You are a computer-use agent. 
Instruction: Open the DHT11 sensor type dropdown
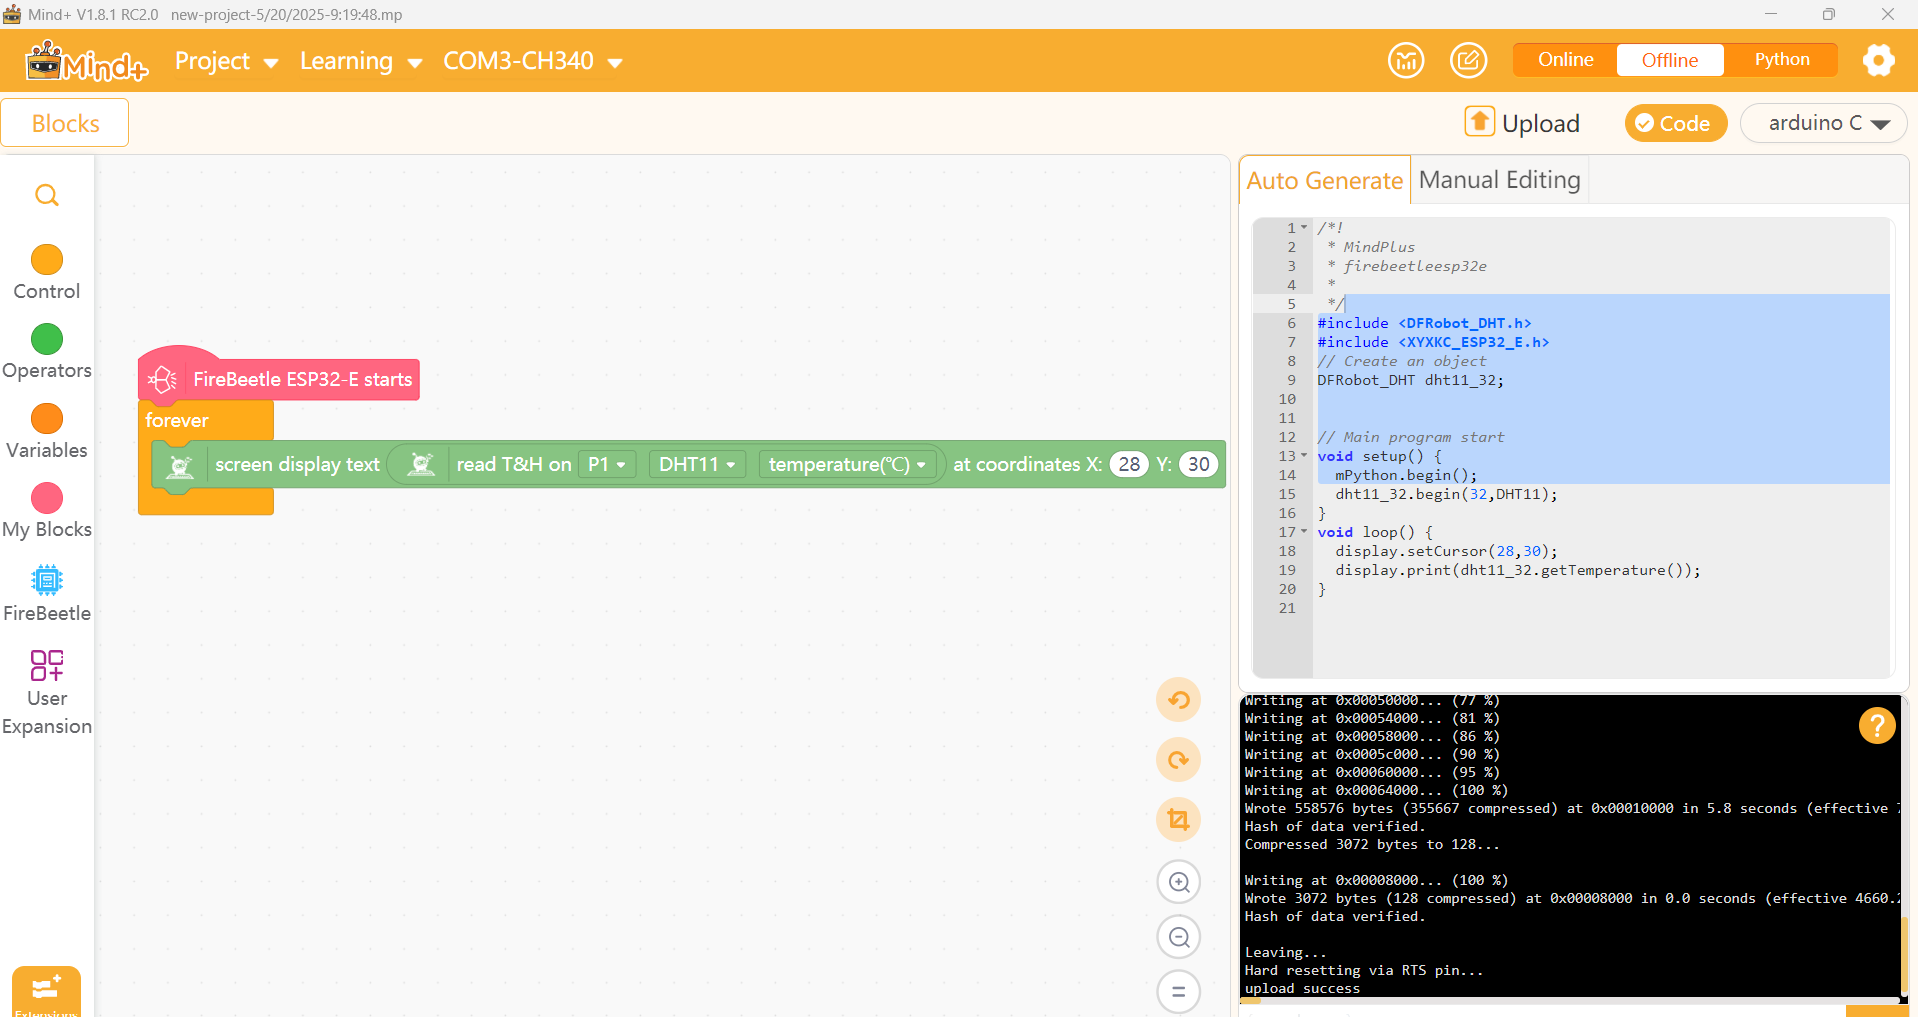[697, 464]
